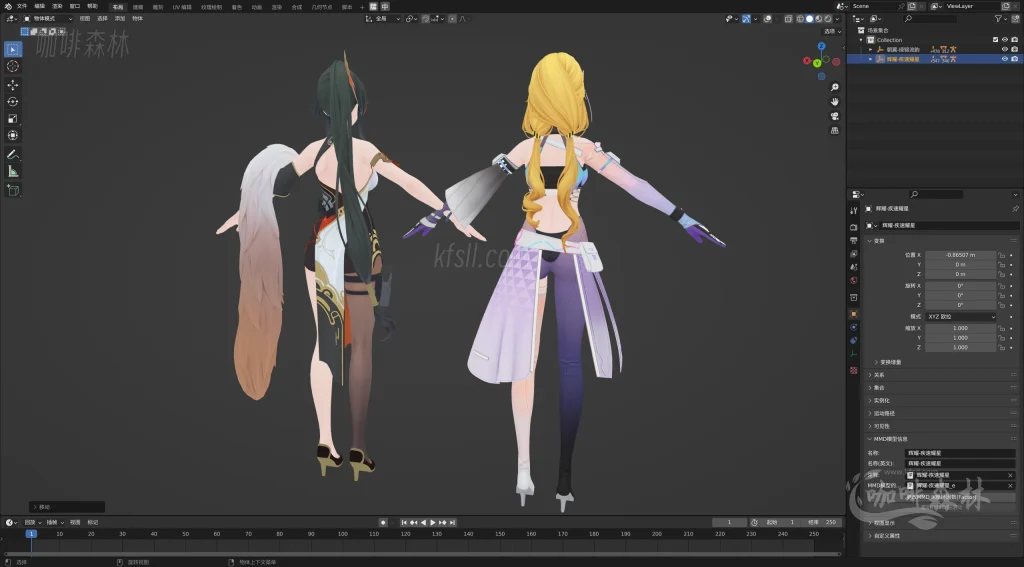The height and width of the screenshot is (567, 1024).
Task: Toggle lock for Scale Z
Action: click(x=1001, y=347)
